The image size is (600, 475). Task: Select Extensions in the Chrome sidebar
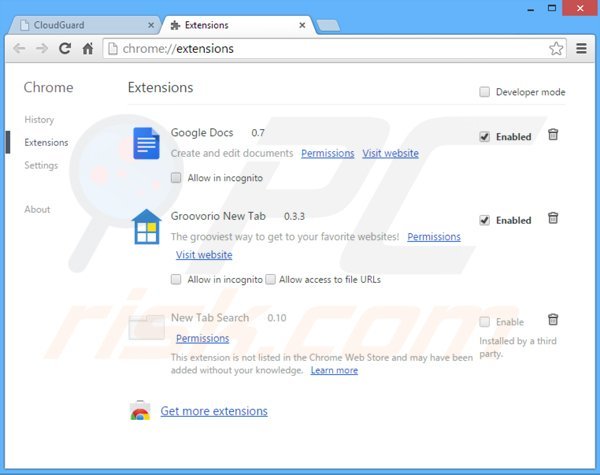tap(46, 142)
